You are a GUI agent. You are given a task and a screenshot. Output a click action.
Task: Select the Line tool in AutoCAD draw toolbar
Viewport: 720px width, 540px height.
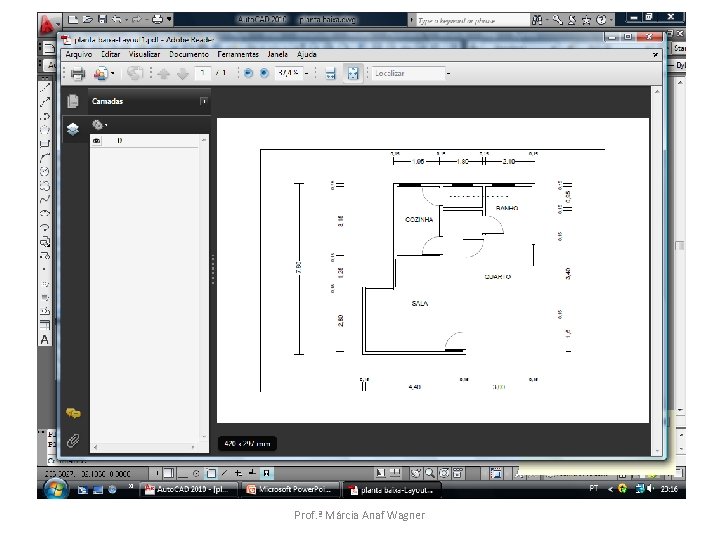[x=45, y=88]
